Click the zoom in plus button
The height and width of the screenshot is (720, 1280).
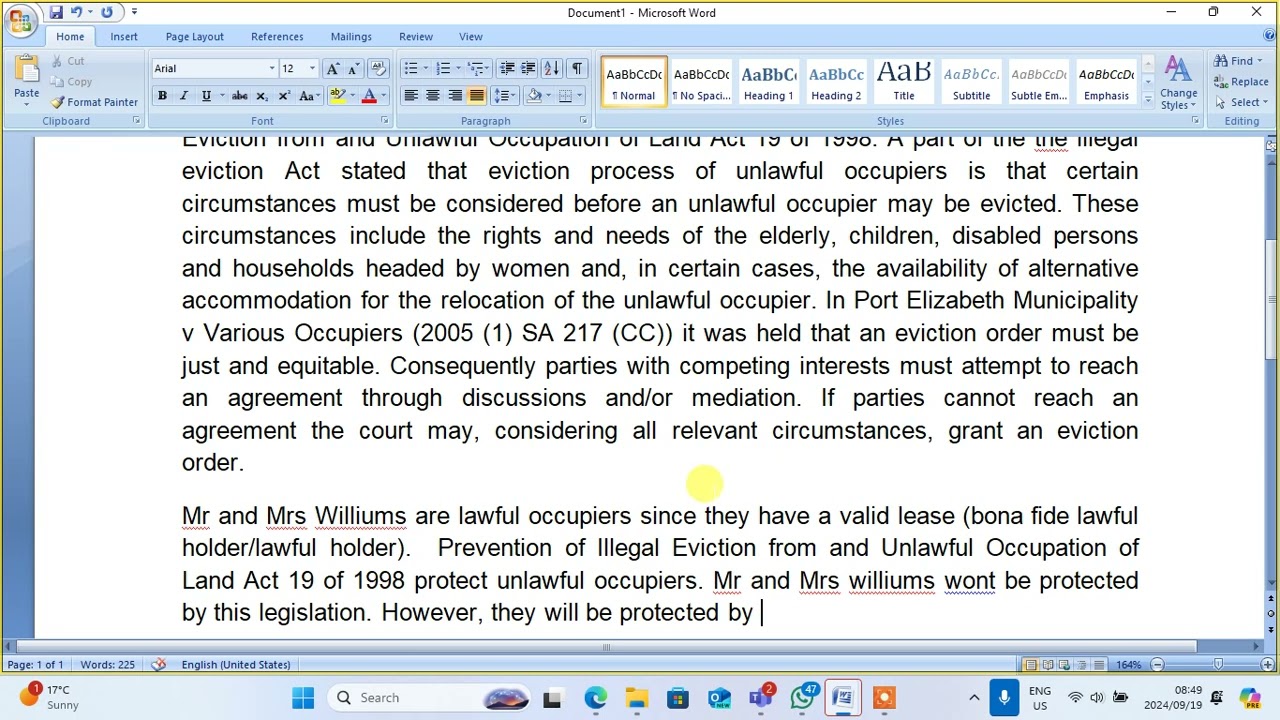1268,665
